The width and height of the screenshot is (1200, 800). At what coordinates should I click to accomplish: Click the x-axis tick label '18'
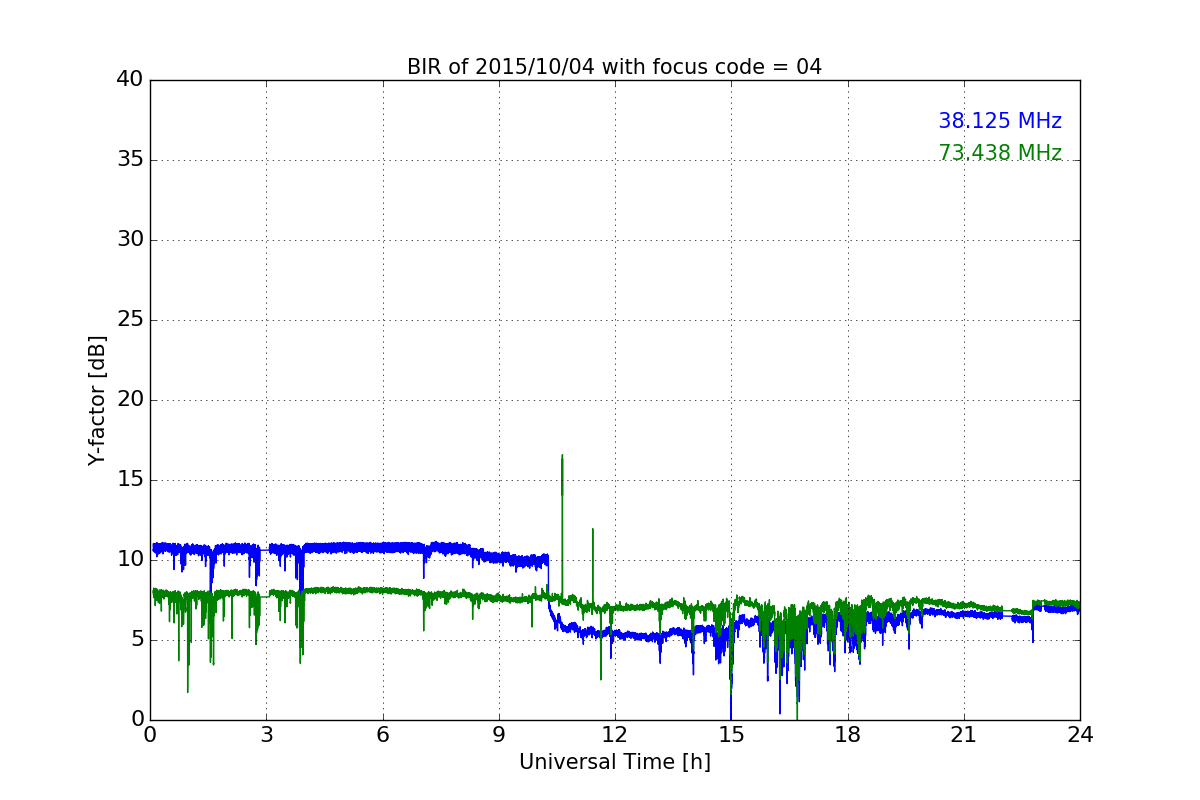[x=848, y=735]
